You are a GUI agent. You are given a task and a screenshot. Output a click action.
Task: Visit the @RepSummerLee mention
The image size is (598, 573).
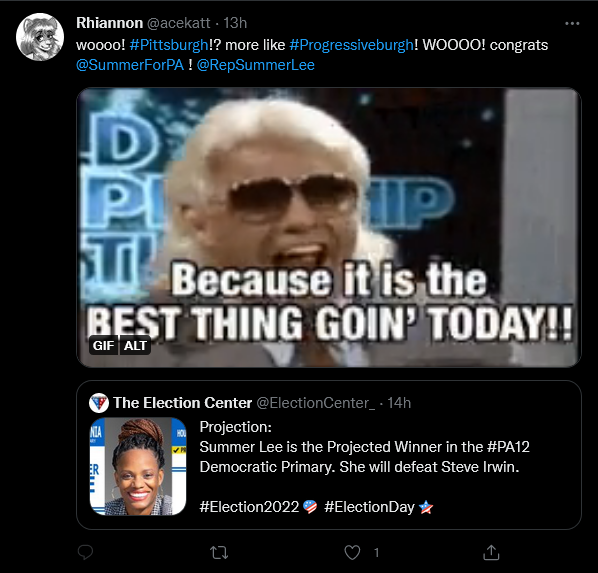256,65
